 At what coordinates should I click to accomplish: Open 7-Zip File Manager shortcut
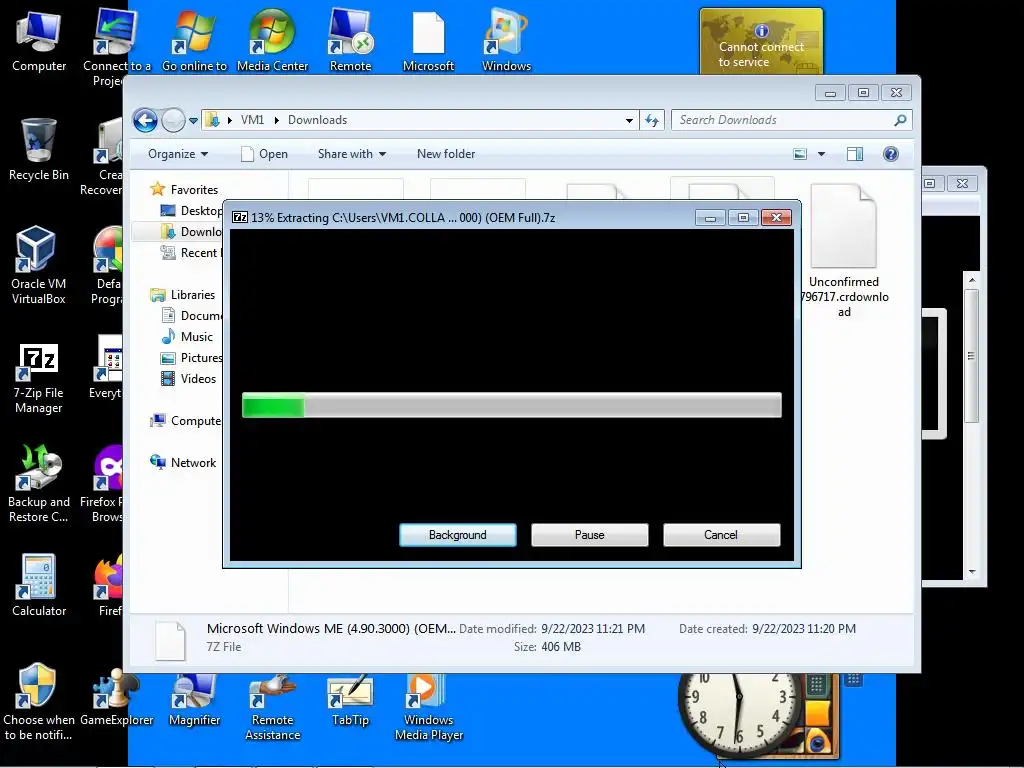39,379
